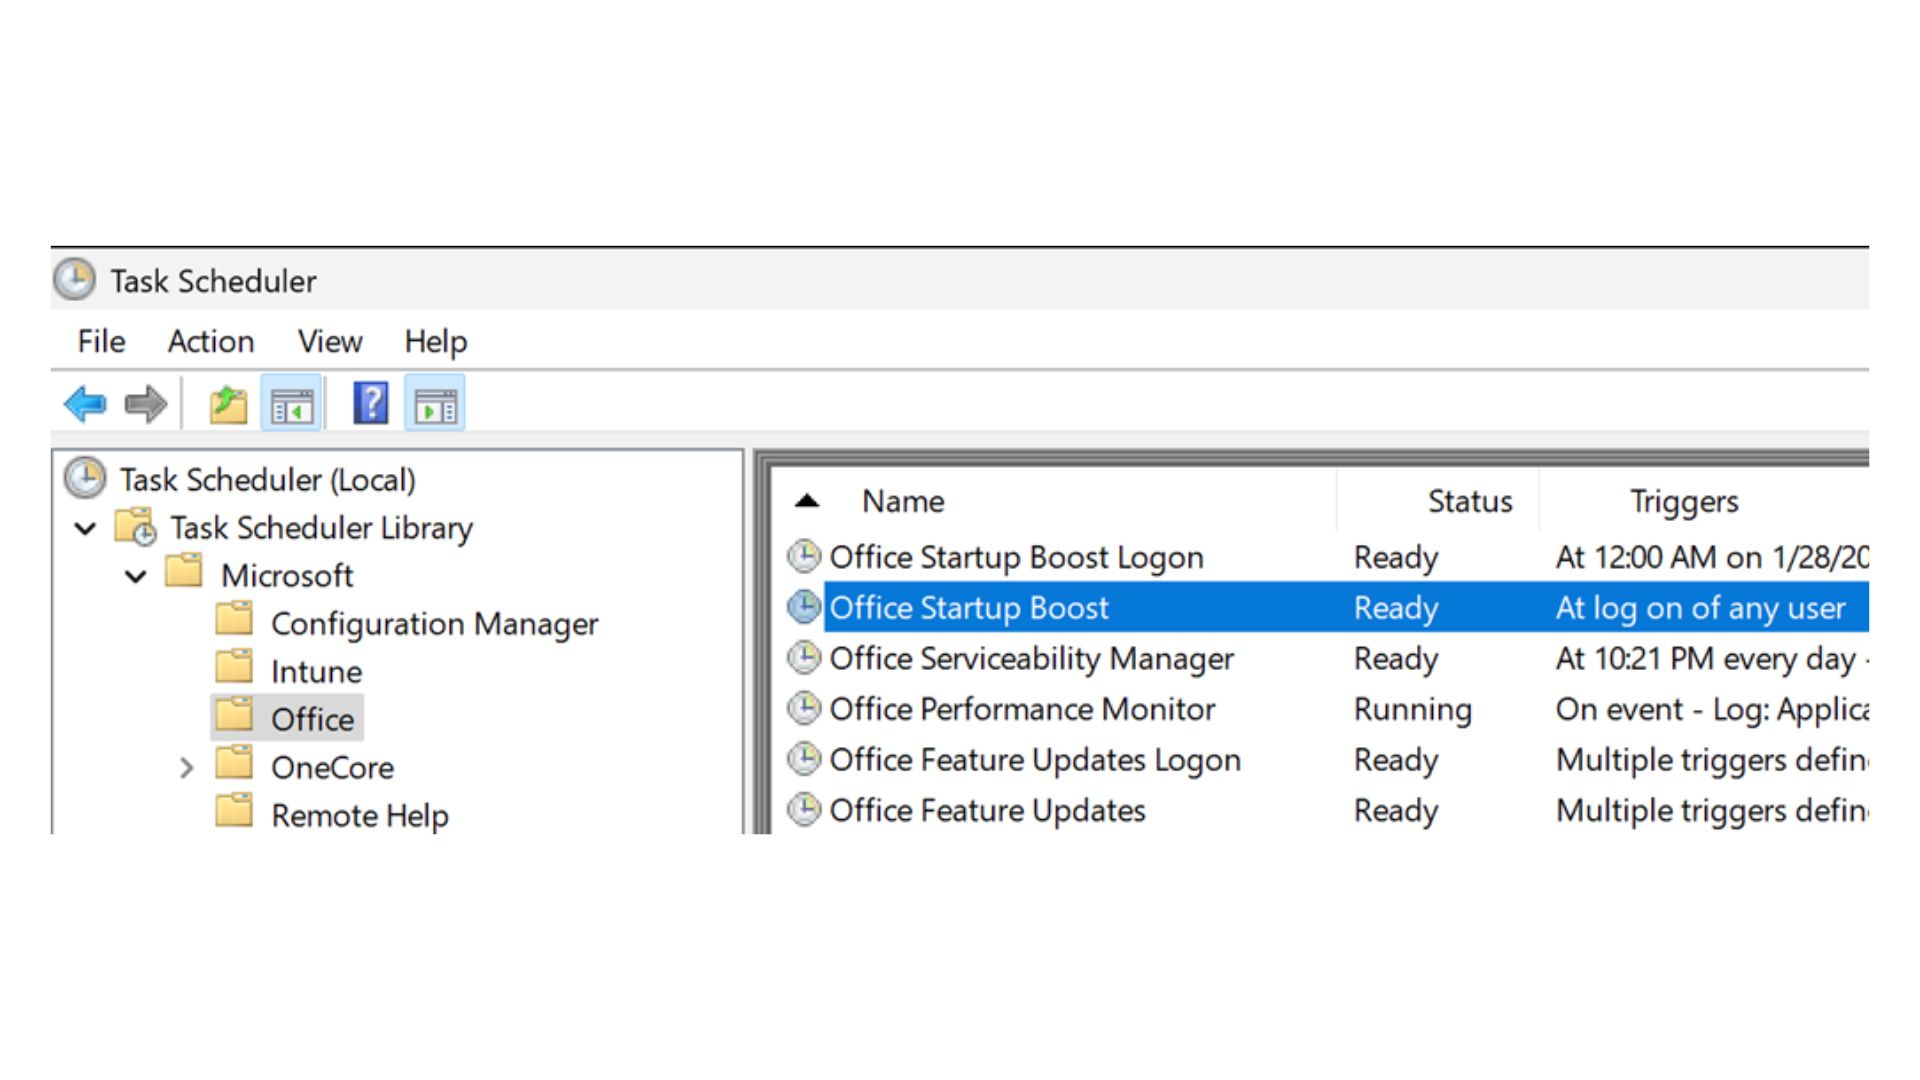Viewport: 1920px width, 1080px height.
Task: Click Ready status of Office Startup Boost Logon
Action: pos(1396,557)
